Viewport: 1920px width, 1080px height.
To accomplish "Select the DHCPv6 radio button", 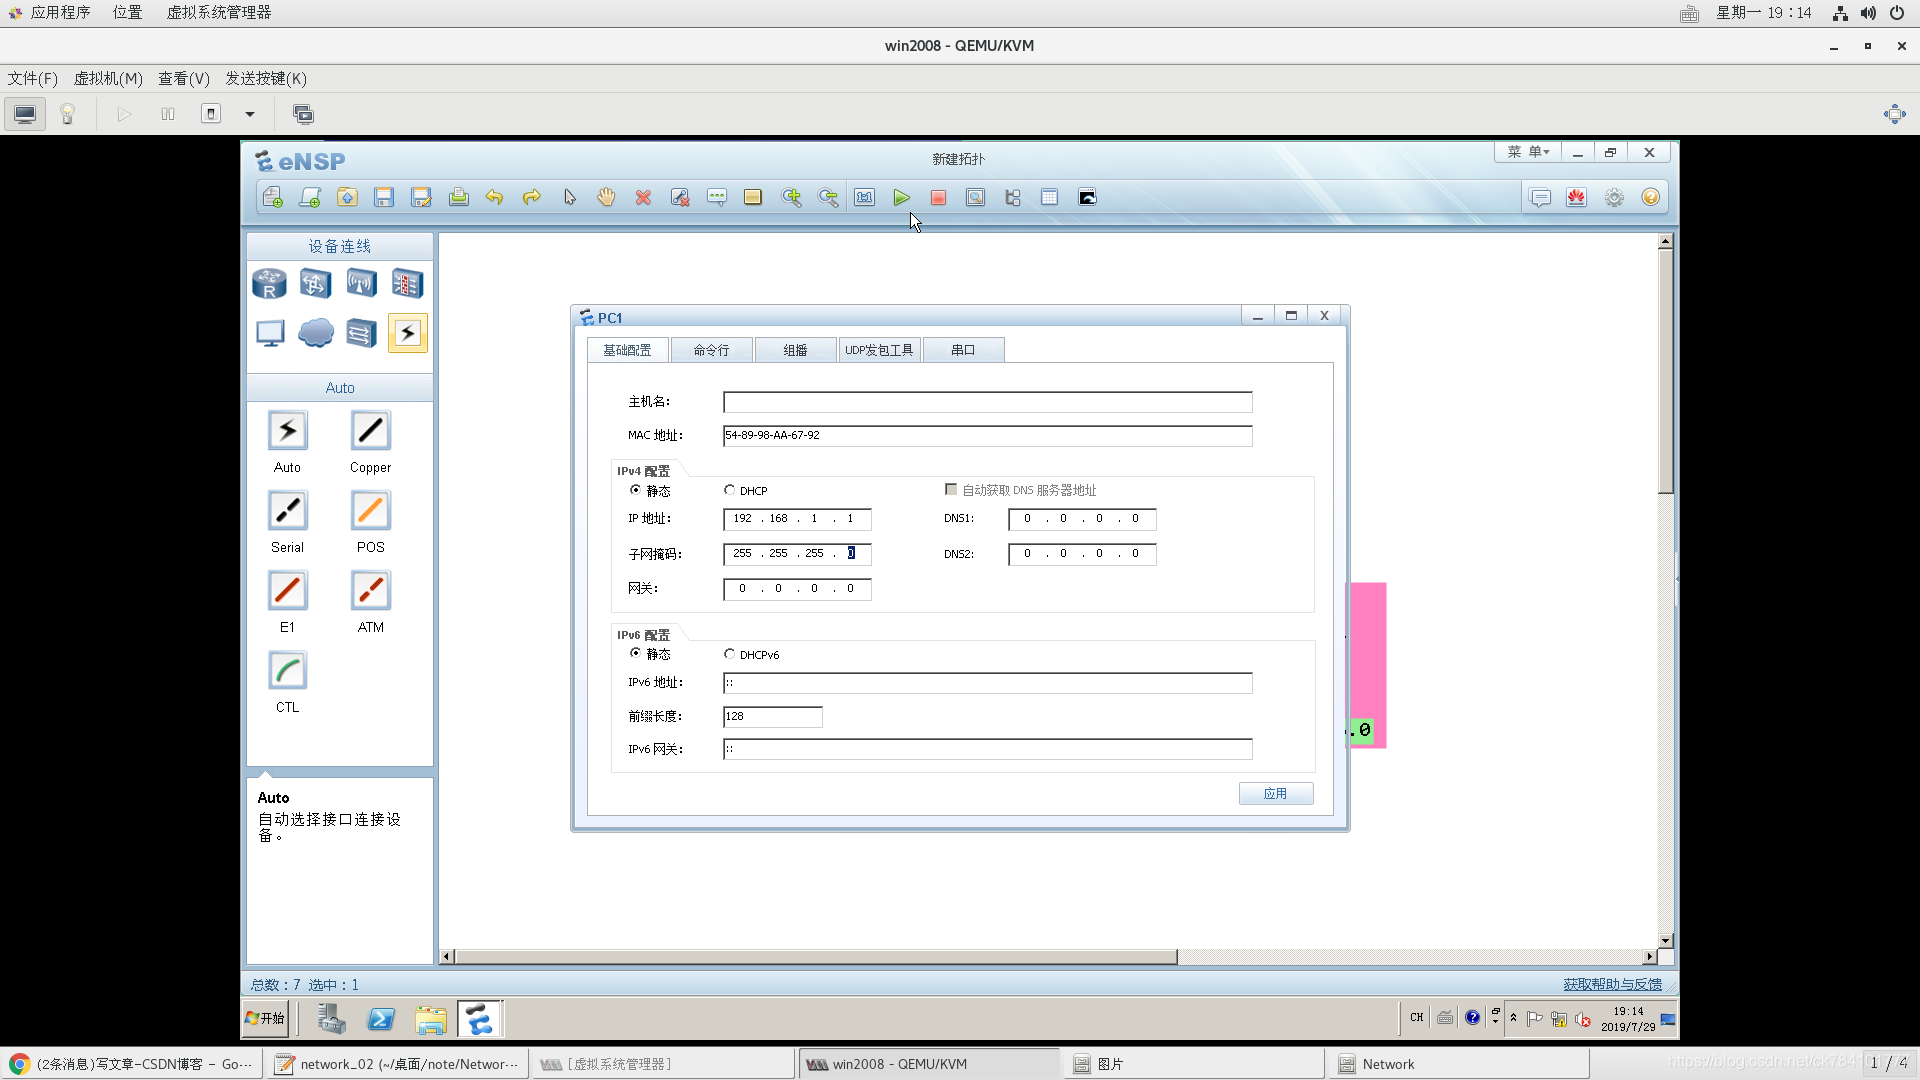I will (730, 654).
